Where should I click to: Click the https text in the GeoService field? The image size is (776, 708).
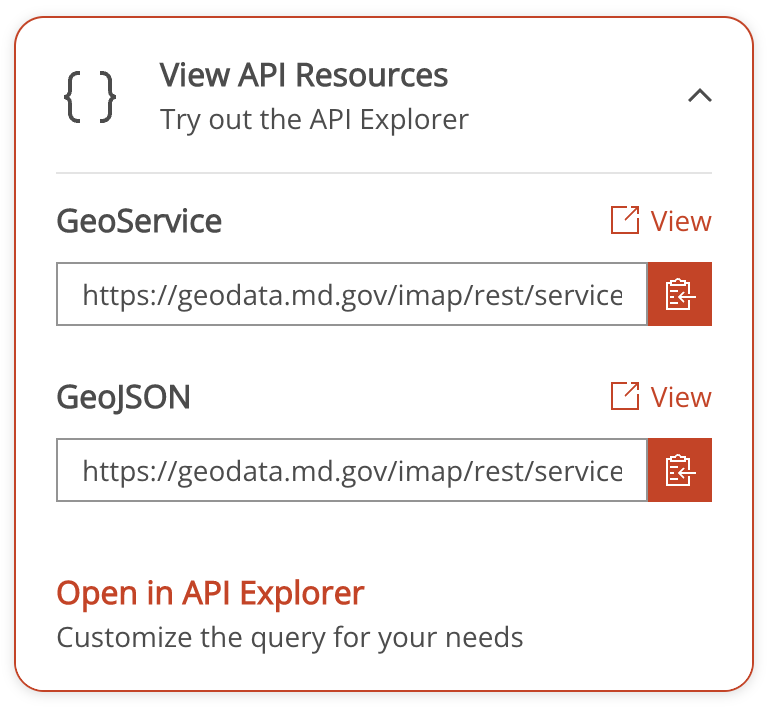click(114, 295)
